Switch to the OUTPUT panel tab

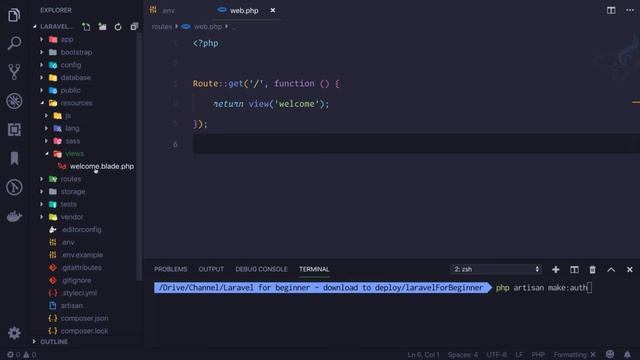(211, 269)
